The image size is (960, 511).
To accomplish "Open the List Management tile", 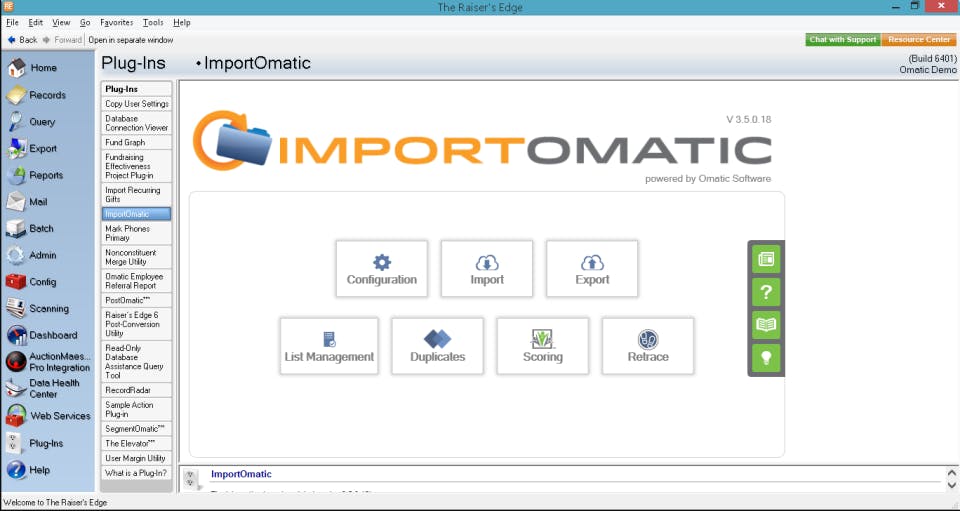I will pos(329,346).
